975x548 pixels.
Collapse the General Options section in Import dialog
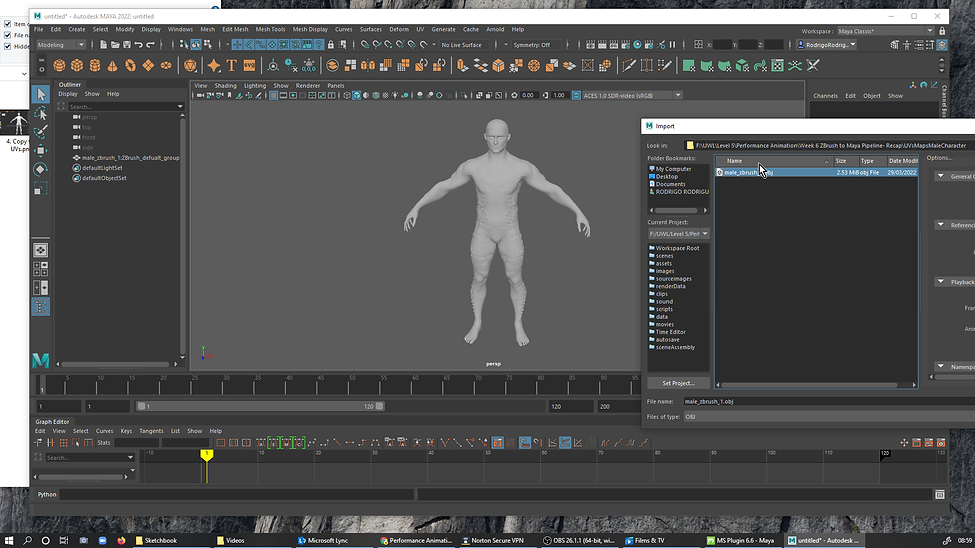click(941, 176)
